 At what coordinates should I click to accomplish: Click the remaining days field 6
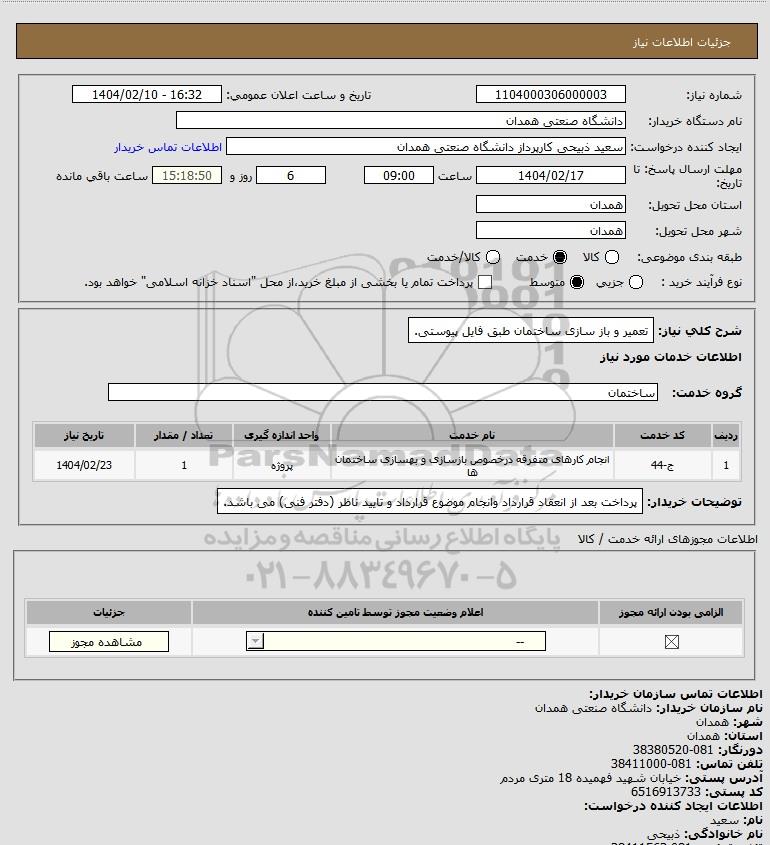290,175
